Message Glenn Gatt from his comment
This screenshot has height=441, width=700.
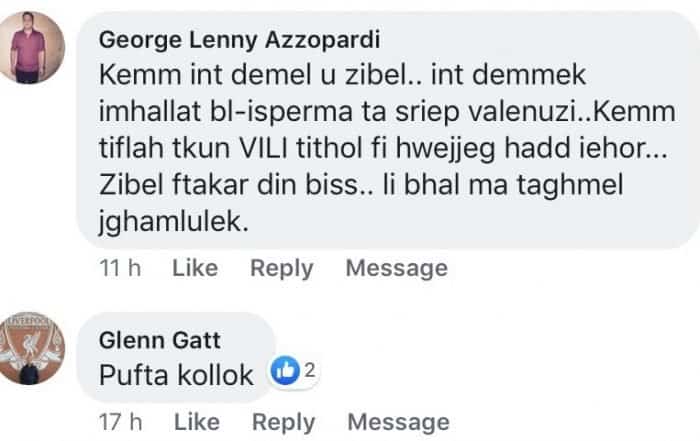point(398,422)
